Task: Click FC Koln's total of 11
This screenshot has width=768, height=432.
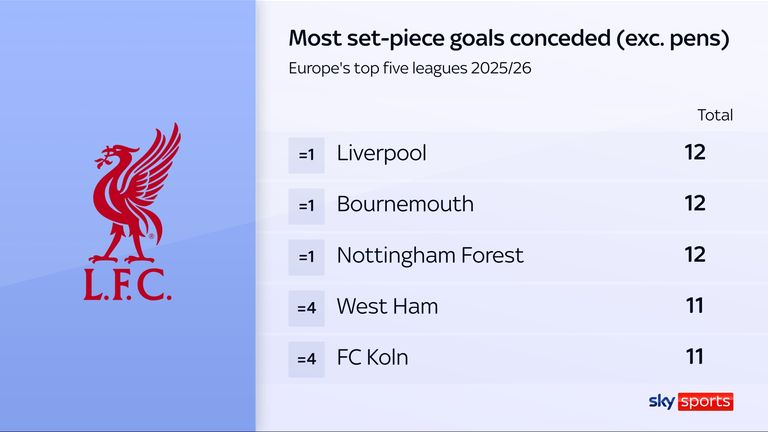Action: click(x=694, y=357)
